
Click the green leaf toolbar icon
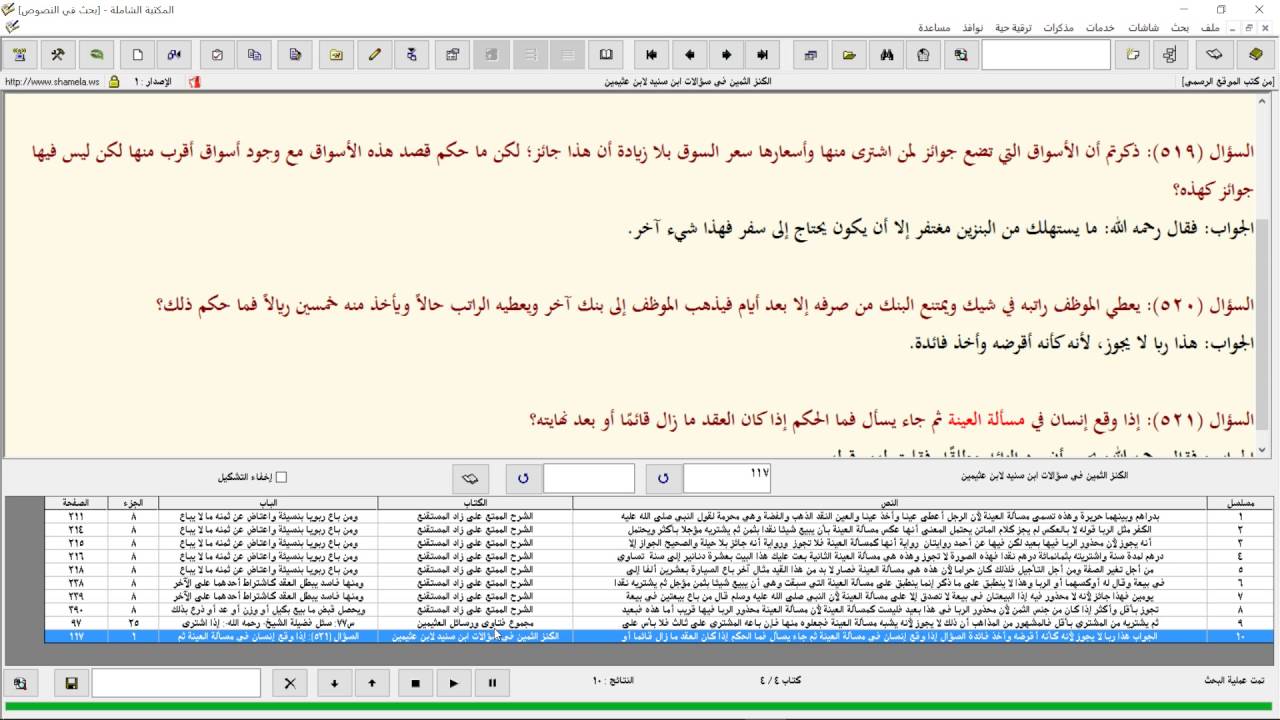(97, 55)
